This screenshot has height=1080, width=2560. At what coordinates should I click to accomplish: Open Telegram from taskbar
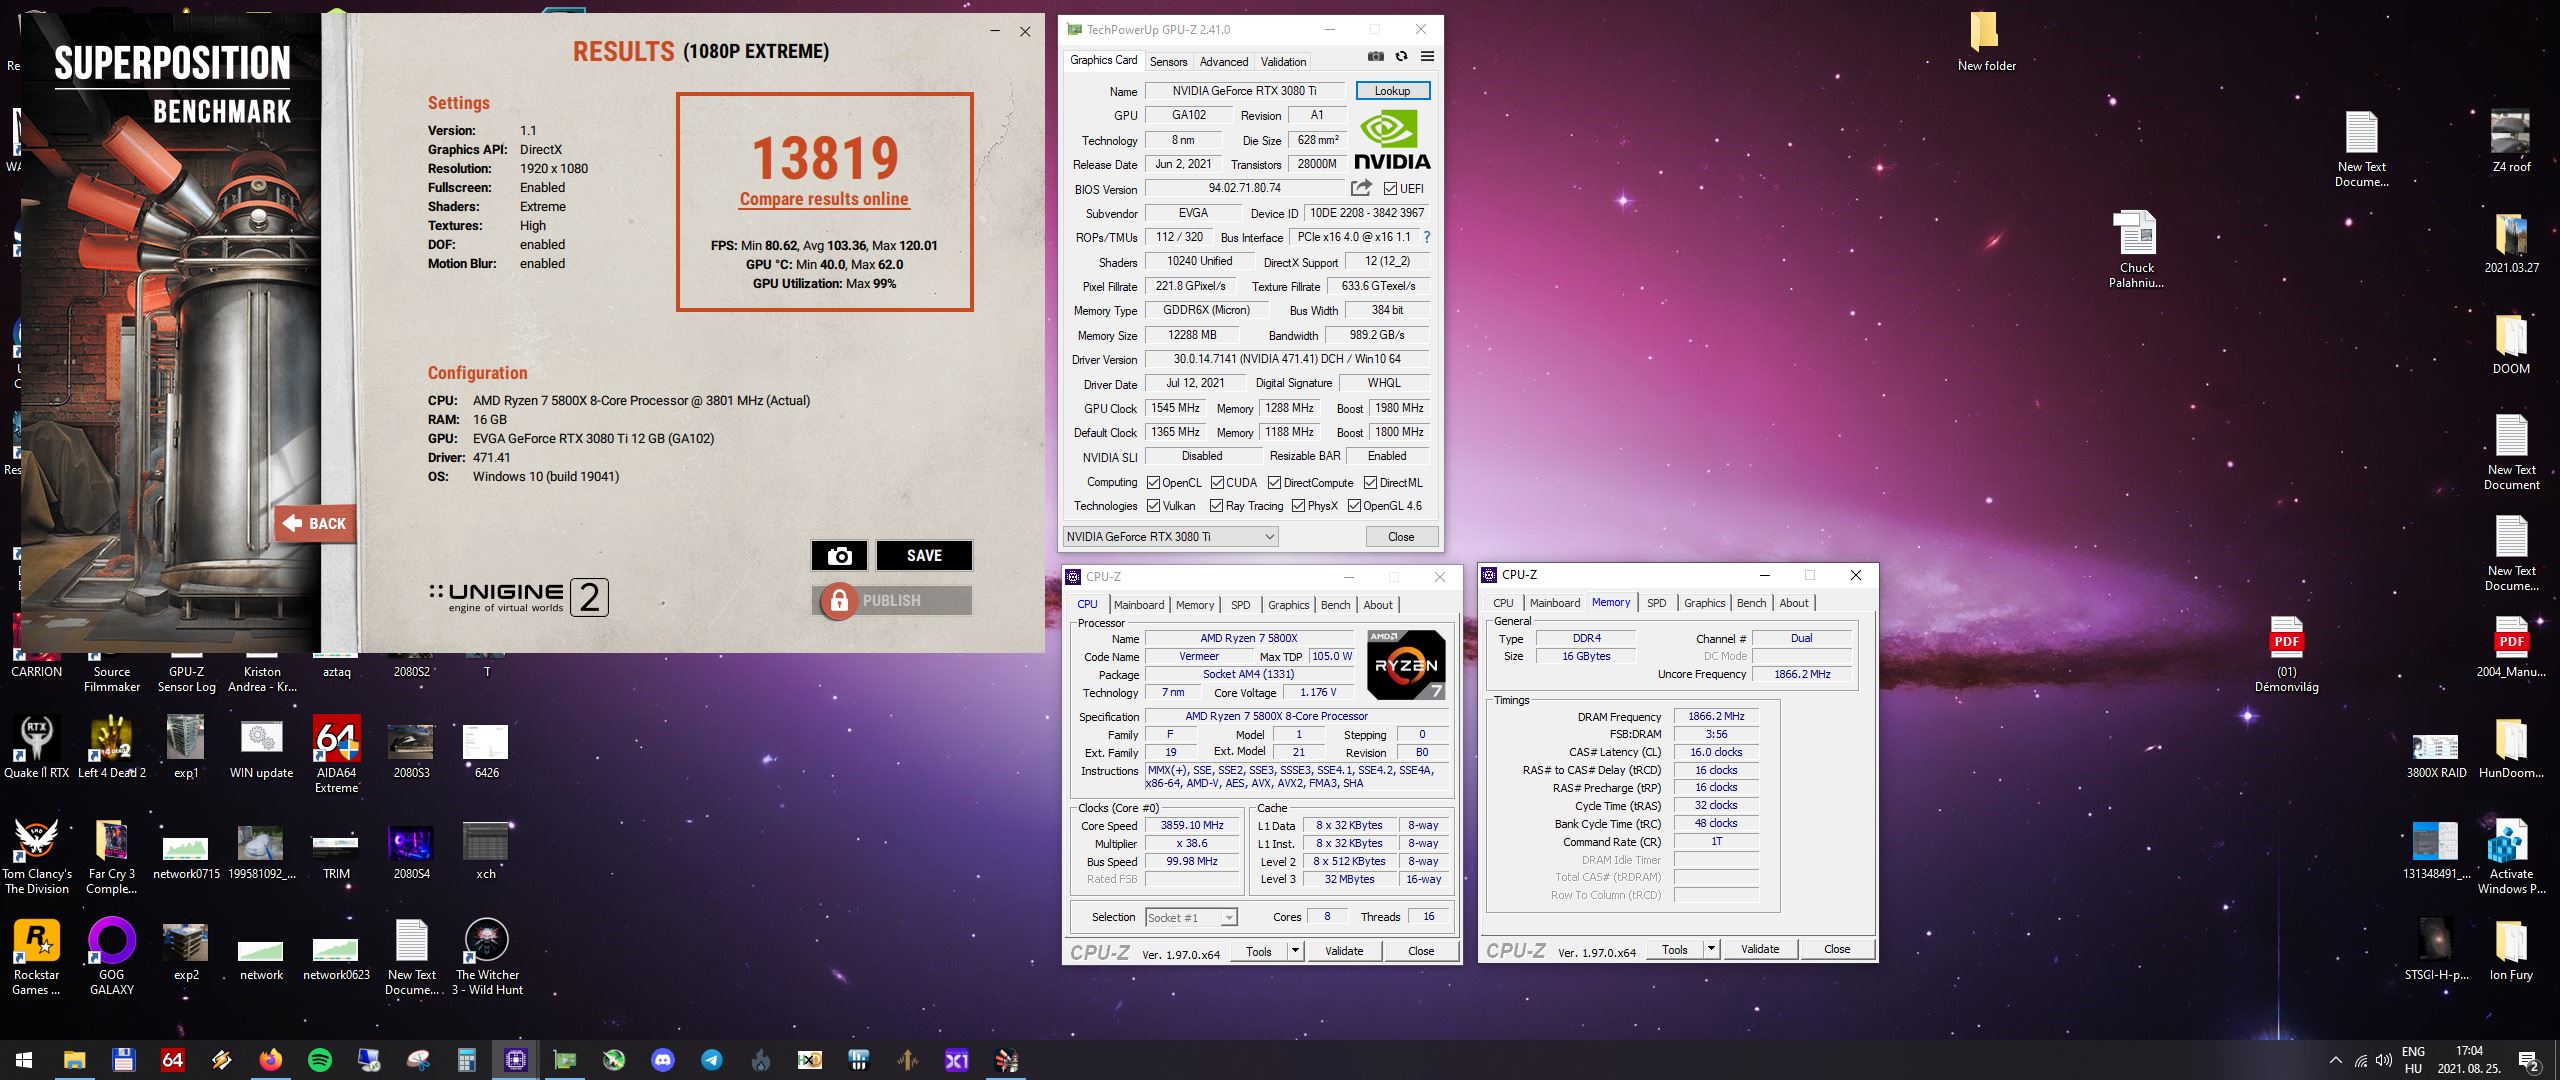(712, 1060)
